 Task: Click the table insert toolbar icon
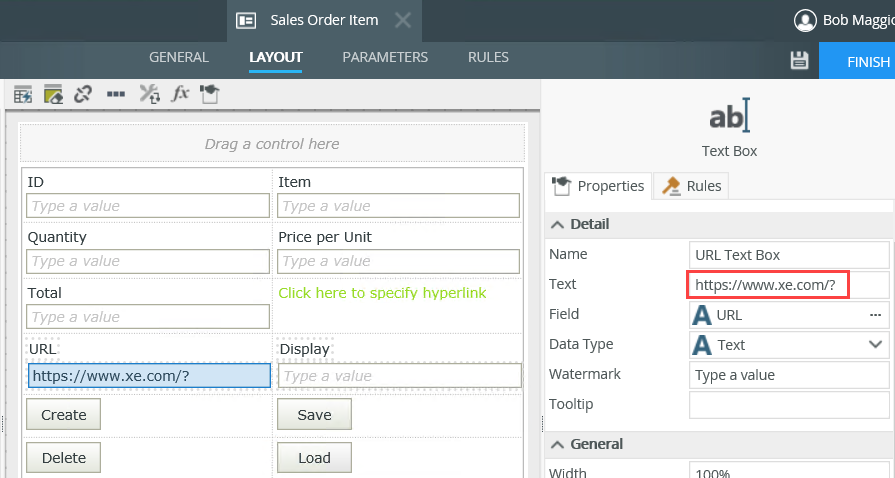(23, 94)
